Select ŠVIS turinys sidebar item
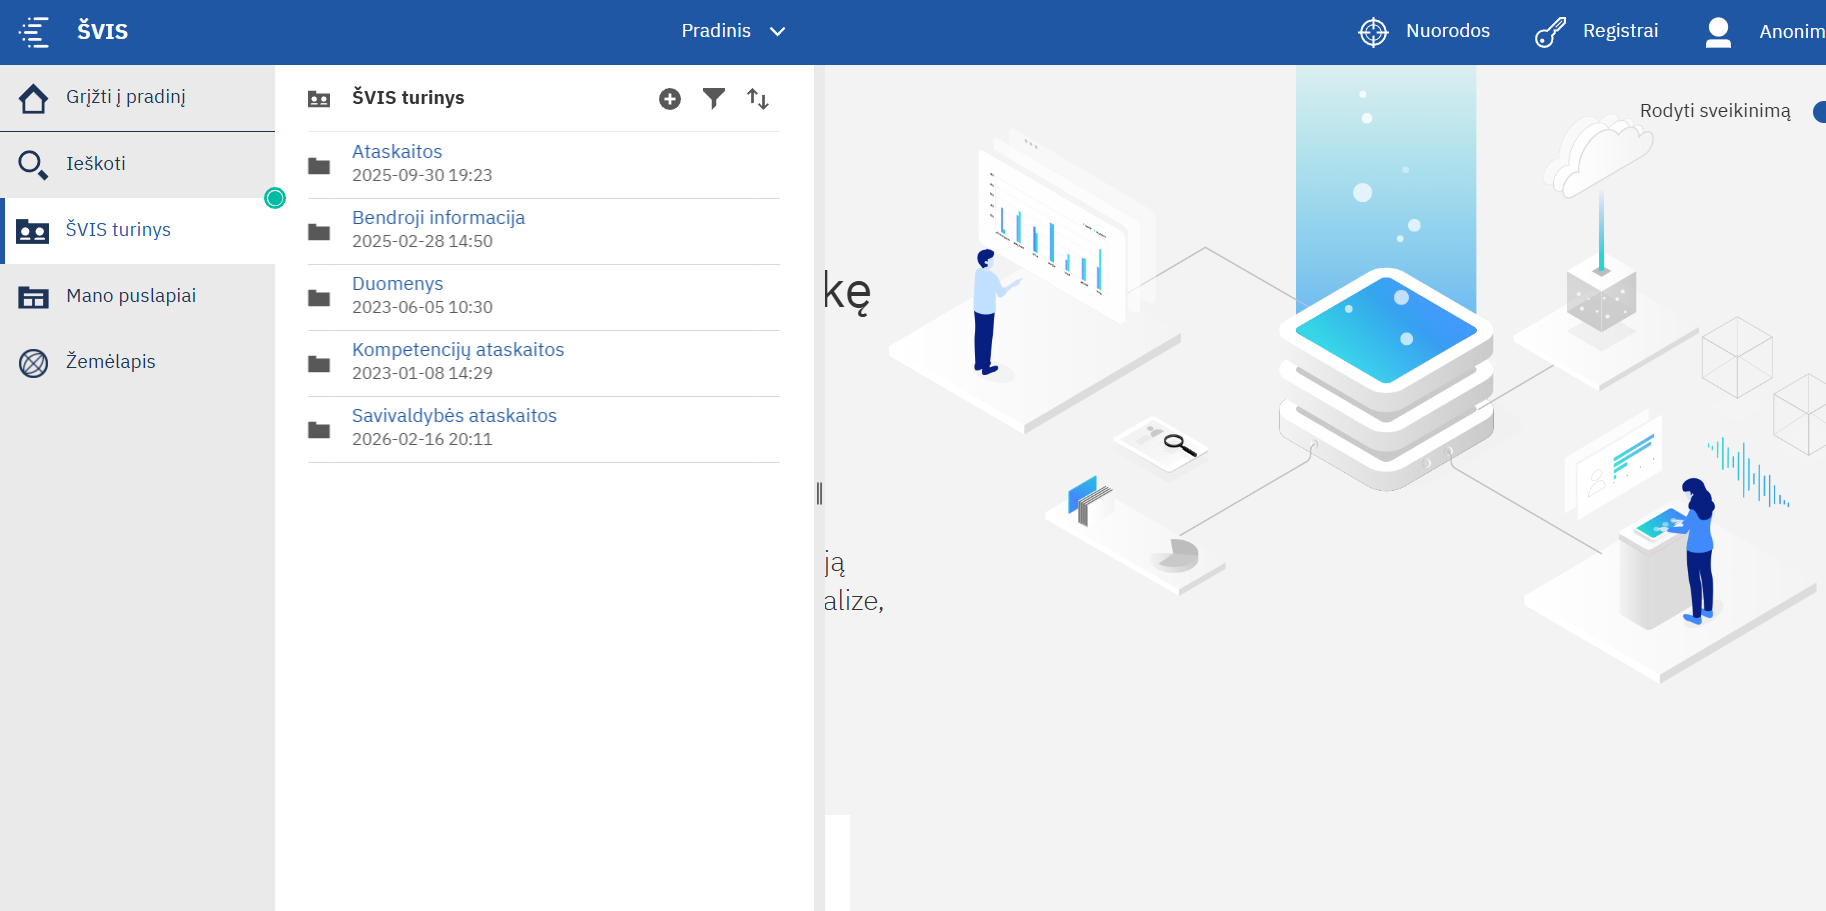 [118, 230]
